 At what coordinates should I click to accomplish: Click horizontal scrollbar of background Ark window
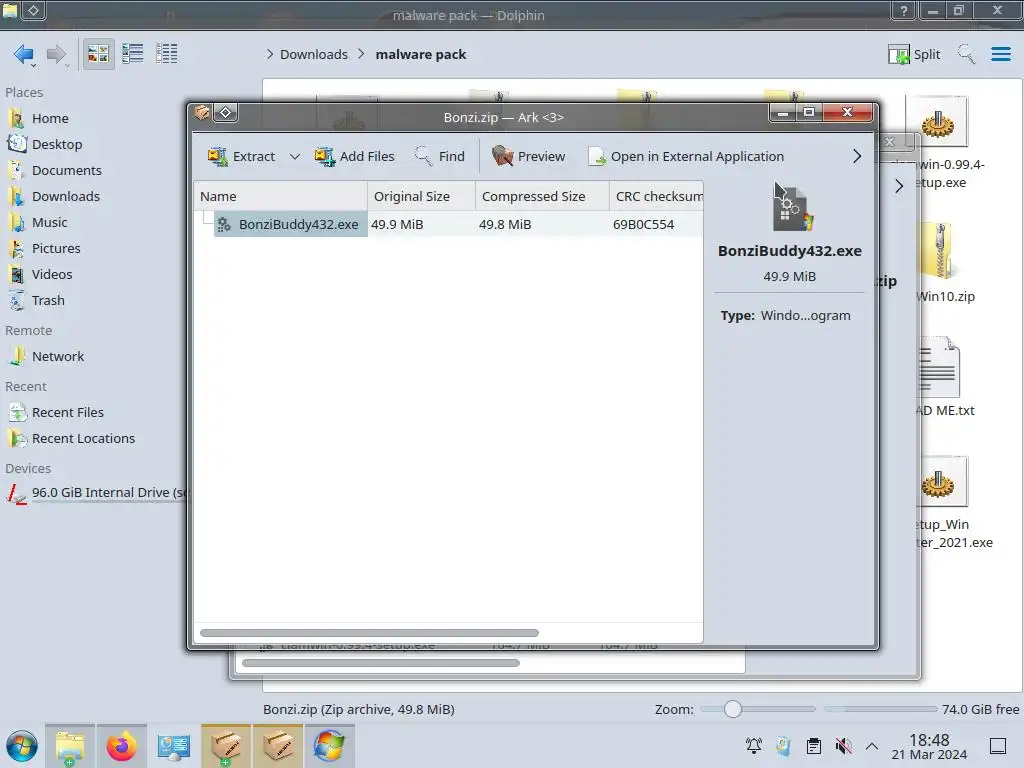coord(381,663)
